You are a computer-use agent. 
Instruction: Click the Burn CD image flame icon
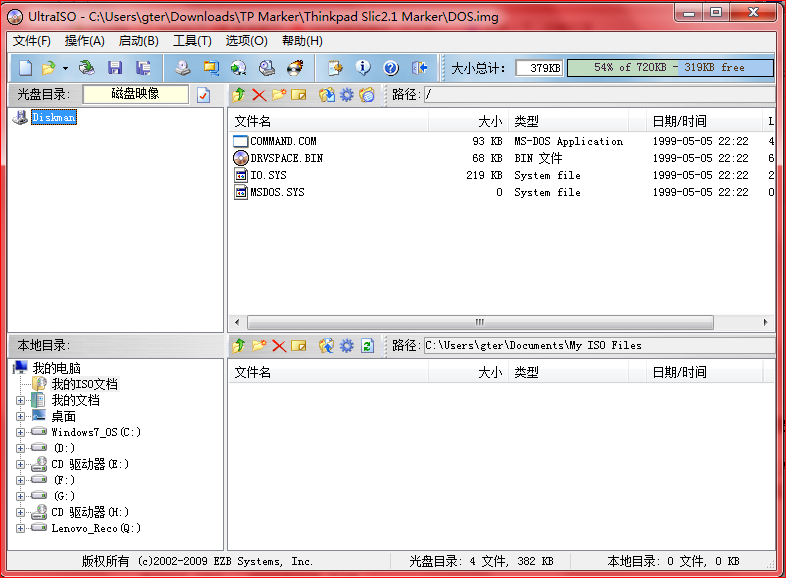295,68
